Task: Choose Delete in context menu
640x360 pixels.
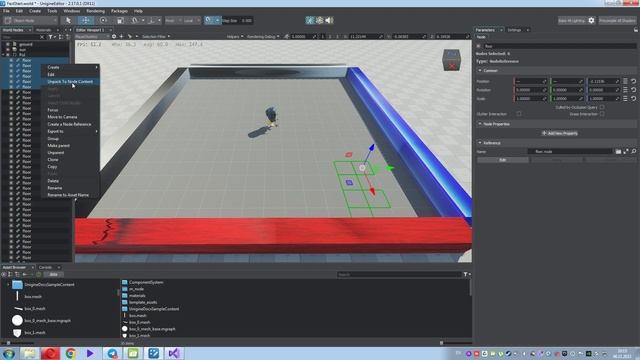Action: (x=53, y=181)
